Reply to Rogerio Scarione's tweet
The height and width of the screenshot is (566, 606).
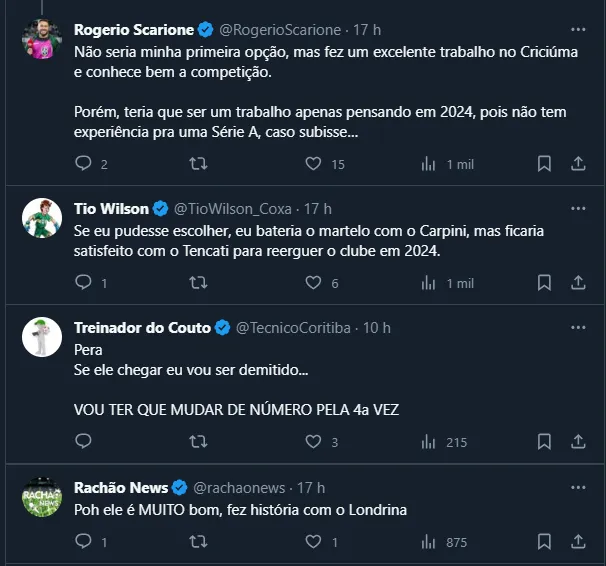84,163
